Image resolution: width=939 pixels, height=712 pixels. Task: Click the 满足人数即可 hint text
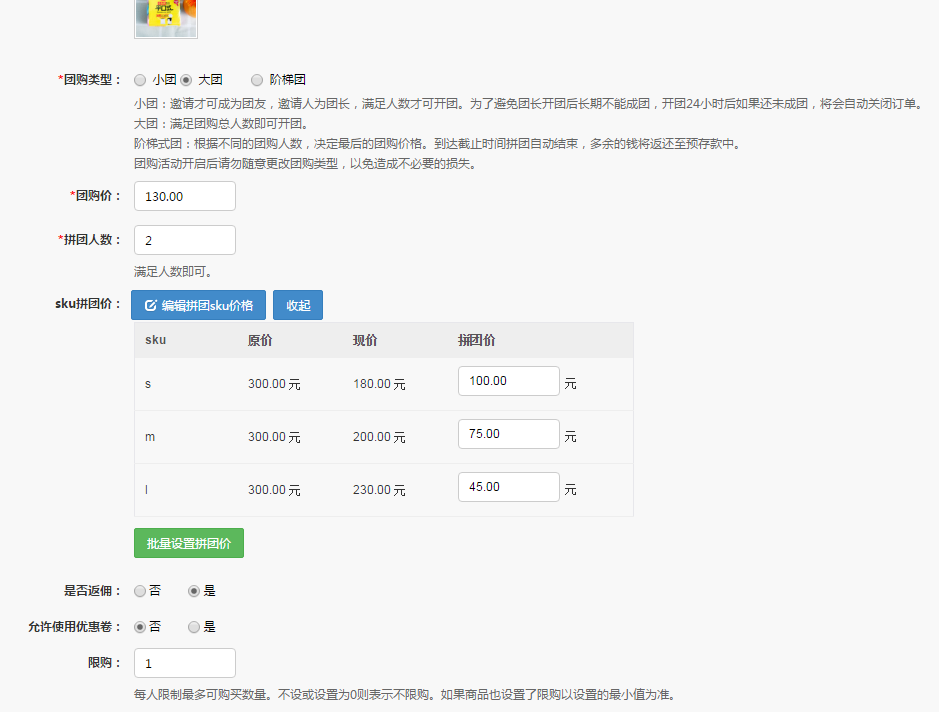coord(173,272)
